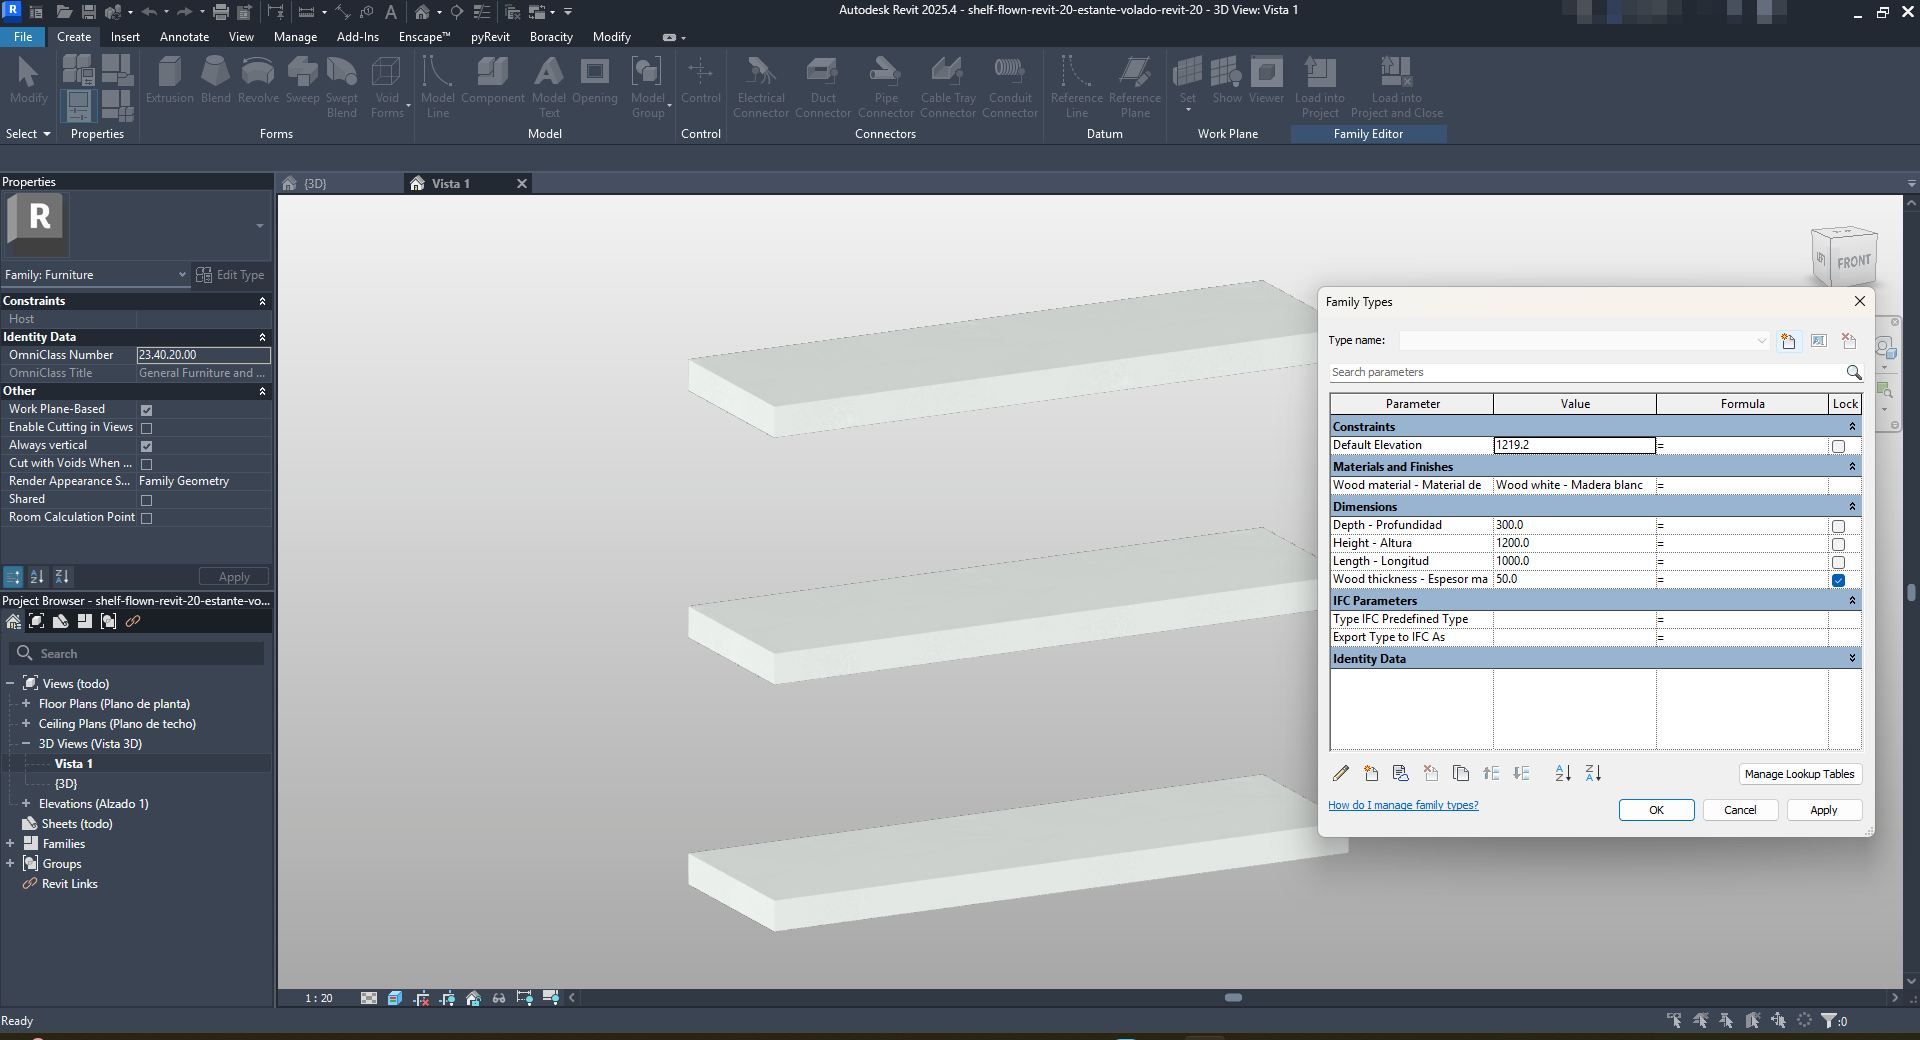Screen dimensions: 1920x1040
Task: Click the vertical view scrollbar thumb
Action: click(1911, 592)
